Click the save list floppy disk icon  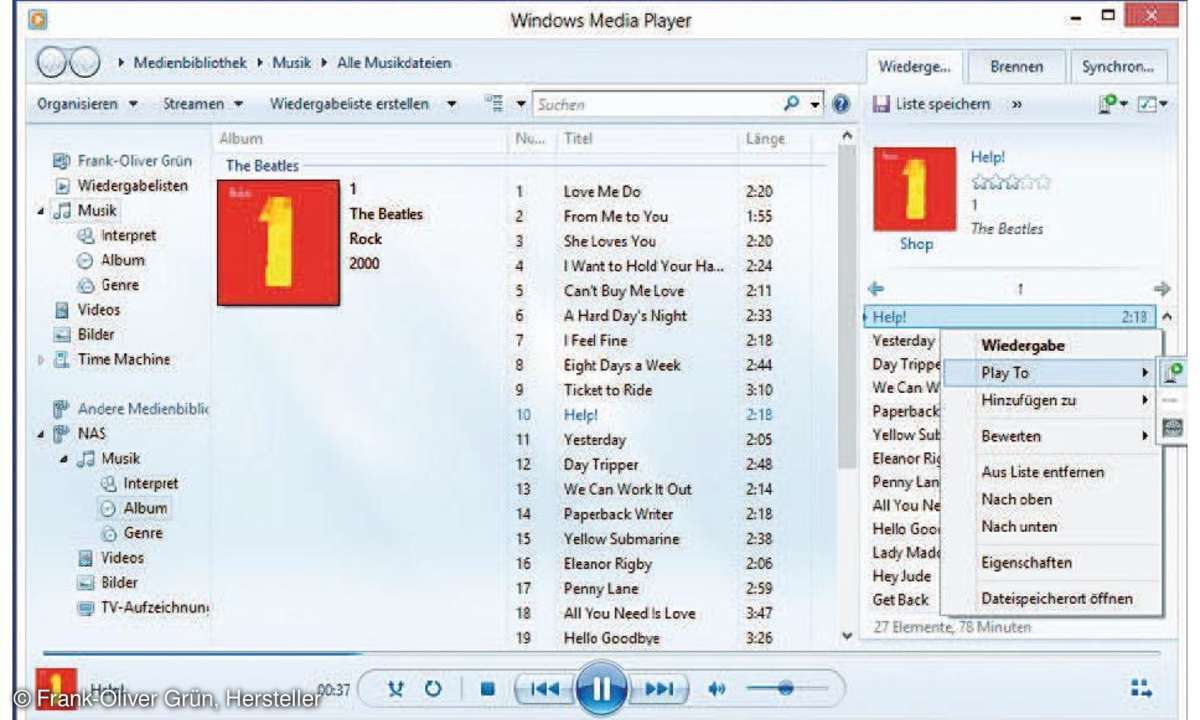click(881, 104)
